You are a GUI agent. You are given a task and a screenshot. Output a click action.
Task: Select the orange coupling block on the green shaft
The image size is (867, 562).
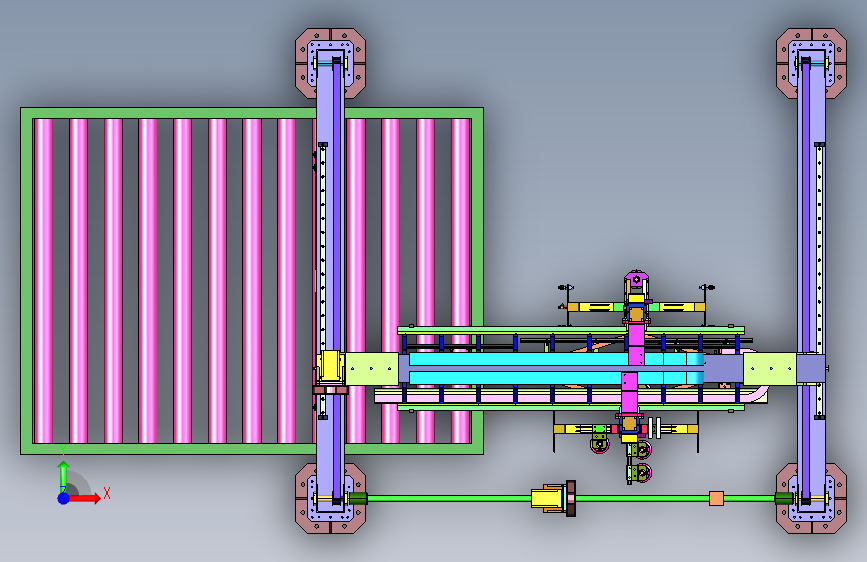(x=716, y=498)
